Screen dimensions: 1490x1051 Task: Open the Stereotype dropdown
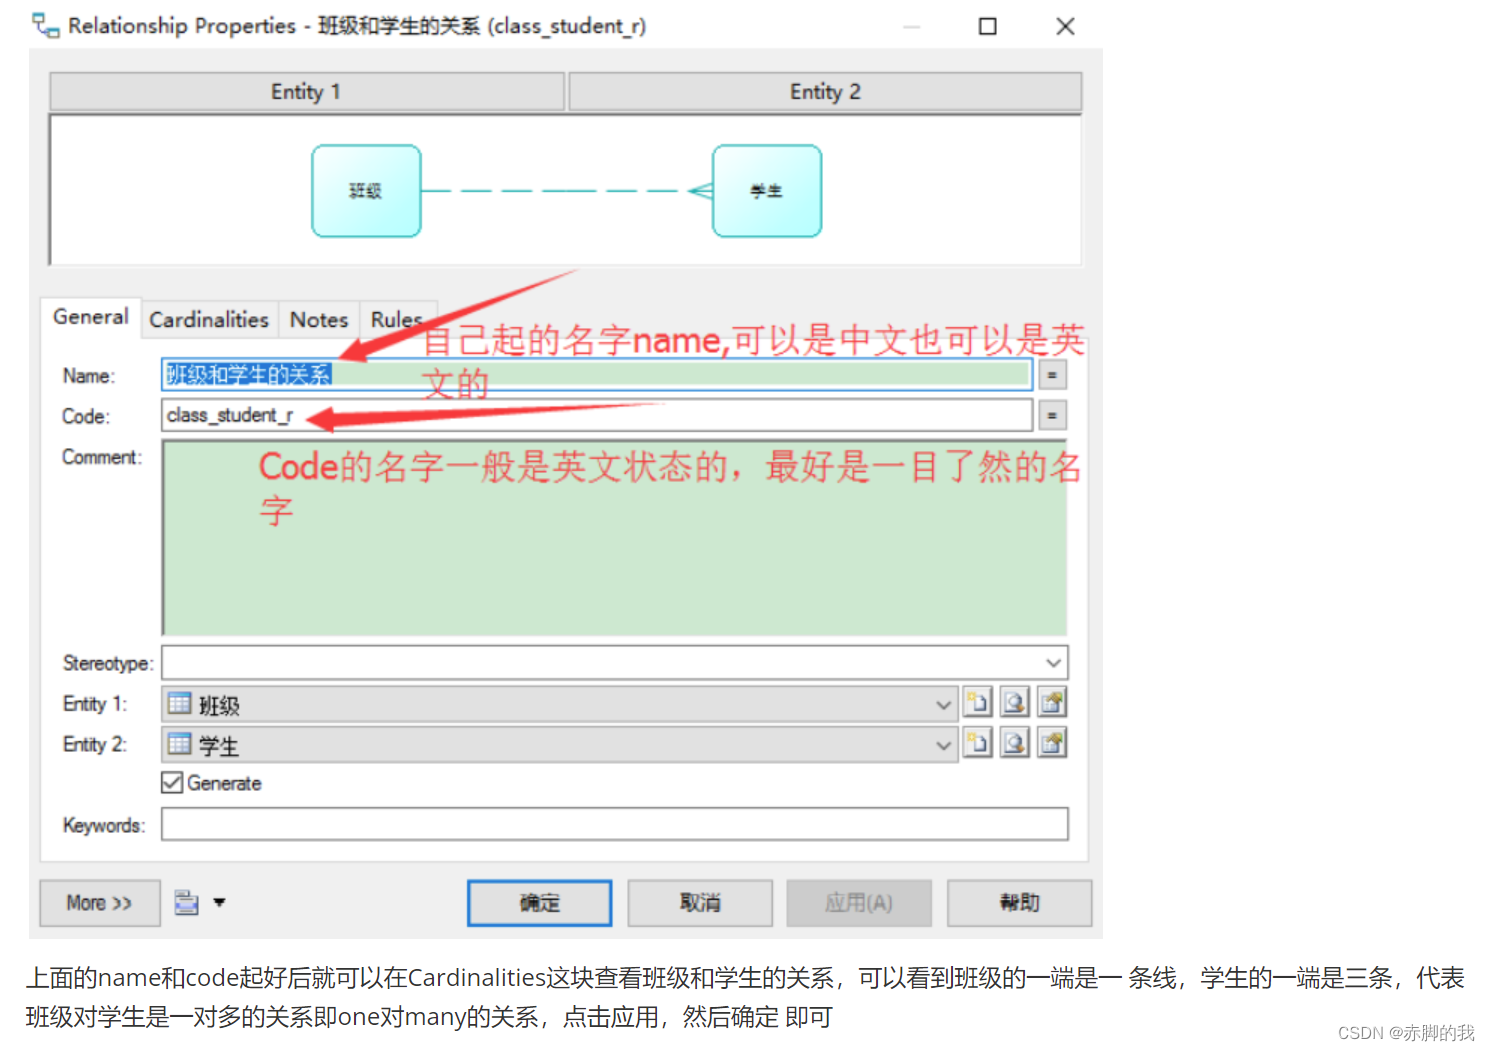(x=1052, y=662)
